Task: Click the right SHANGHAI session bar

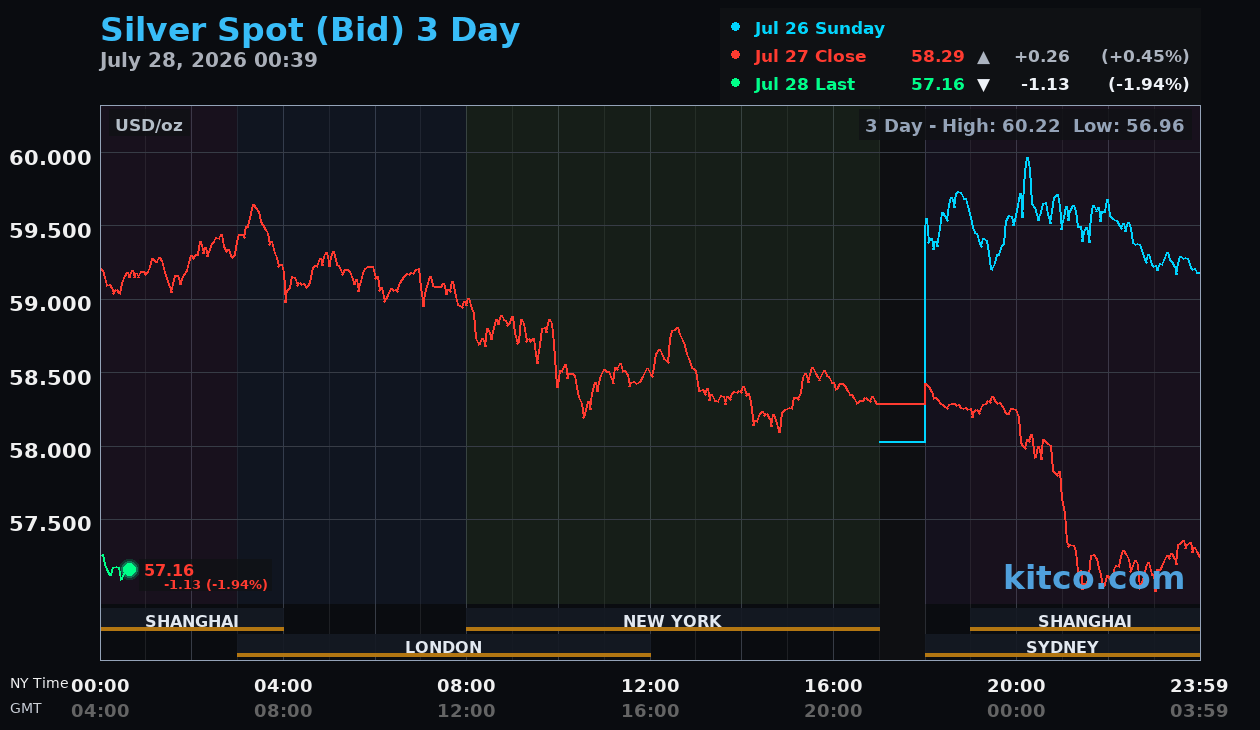Action: click(x=1085, y=620)
